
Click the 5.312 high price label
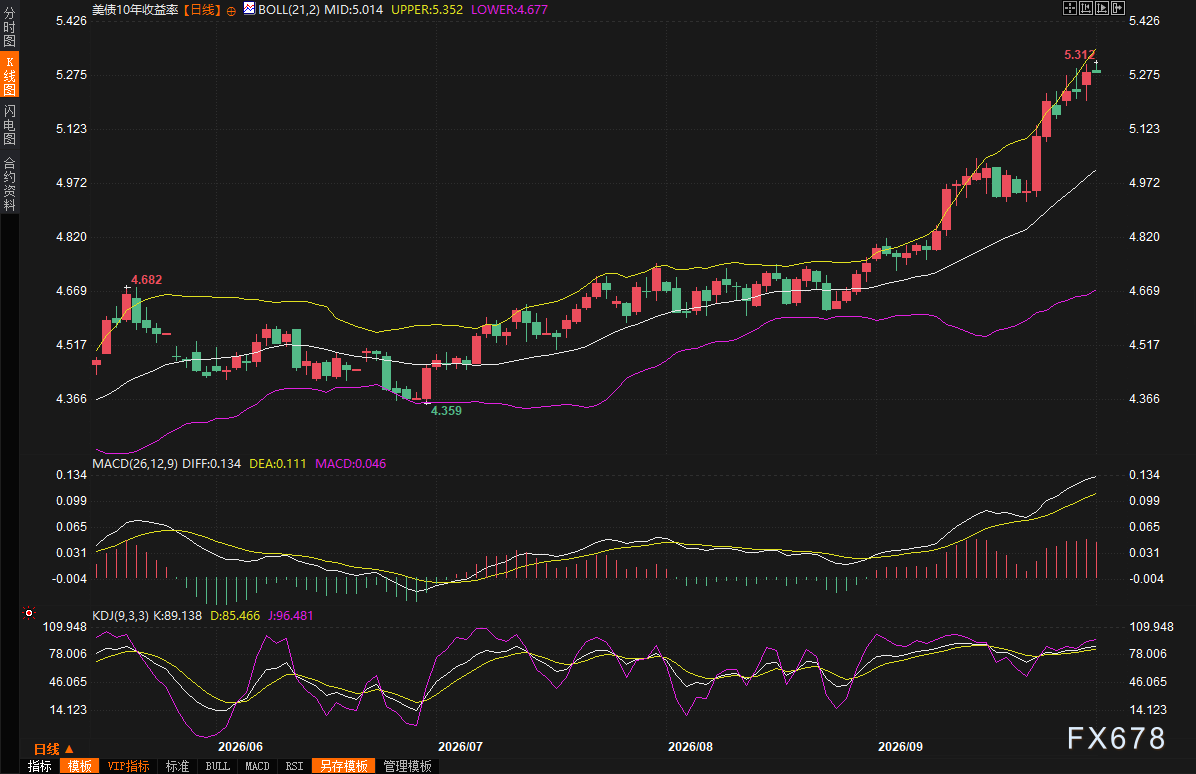pyautogui.click(x=1079, y=55)
